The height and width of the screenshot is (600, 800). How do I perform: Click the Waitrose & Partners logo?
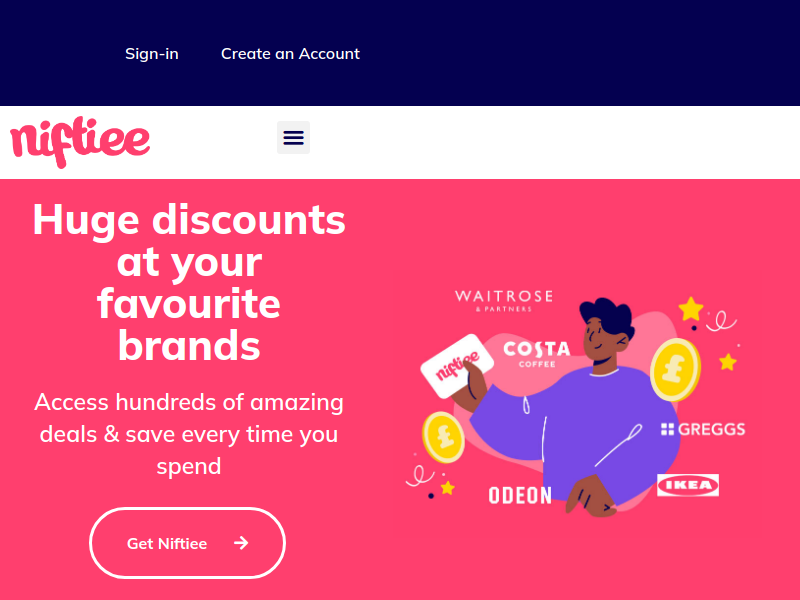click(504, 301)
